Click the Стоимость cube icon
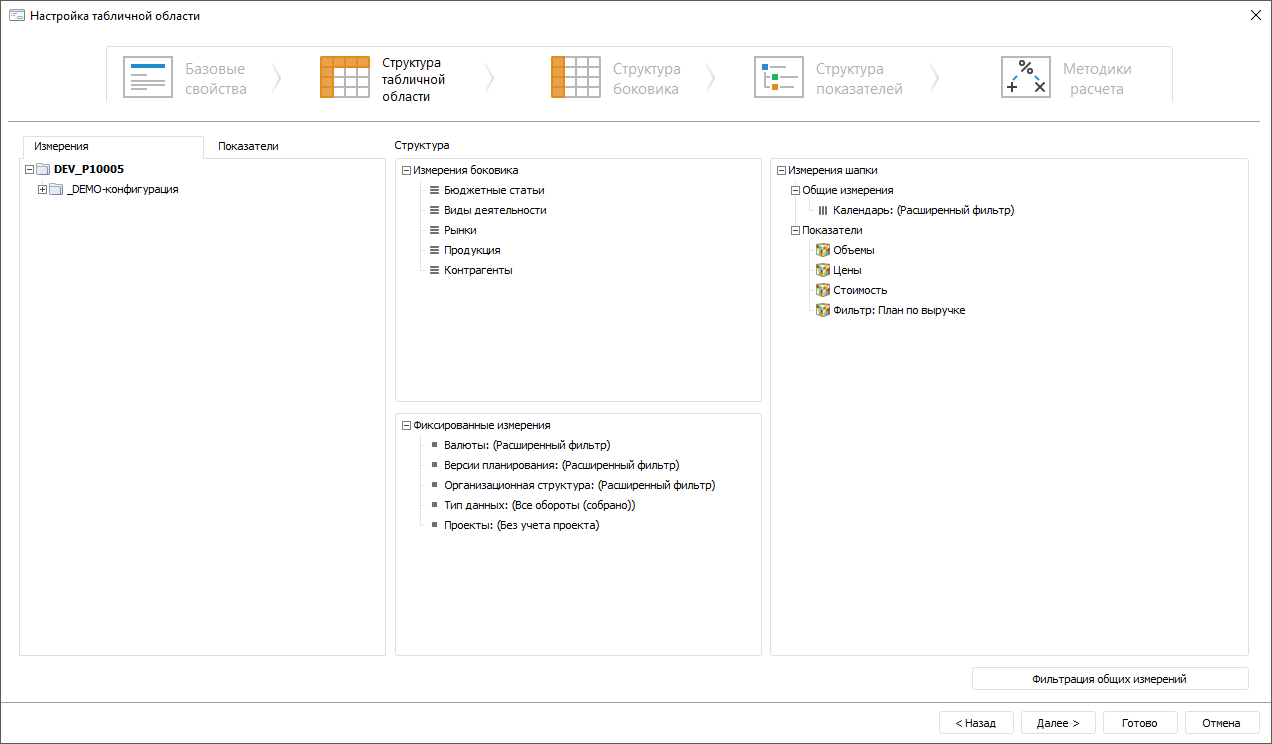This screenshot has width=1272, height=744. coord(823,290)
